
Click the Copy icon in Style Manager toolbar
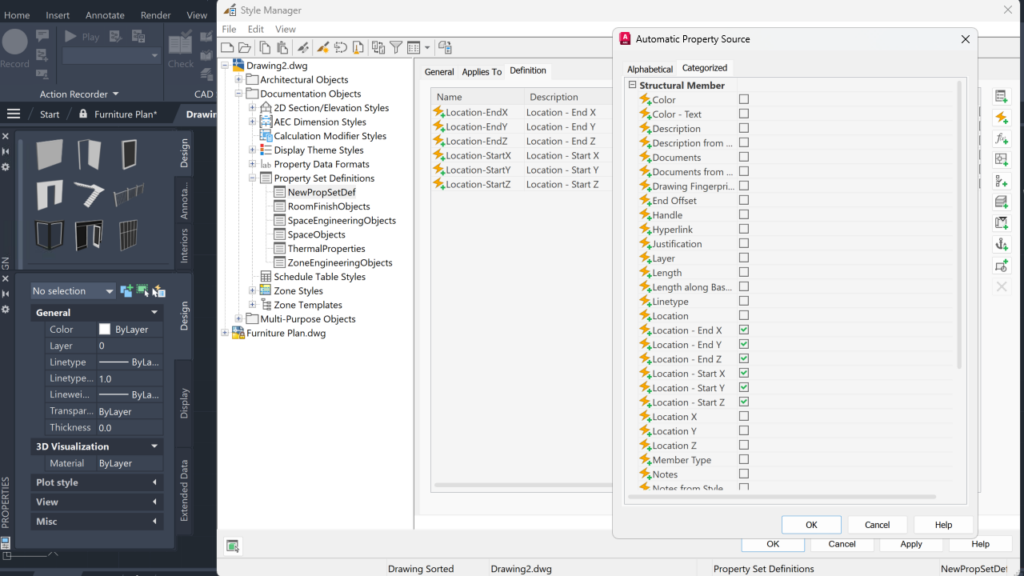tap(264, 48)
